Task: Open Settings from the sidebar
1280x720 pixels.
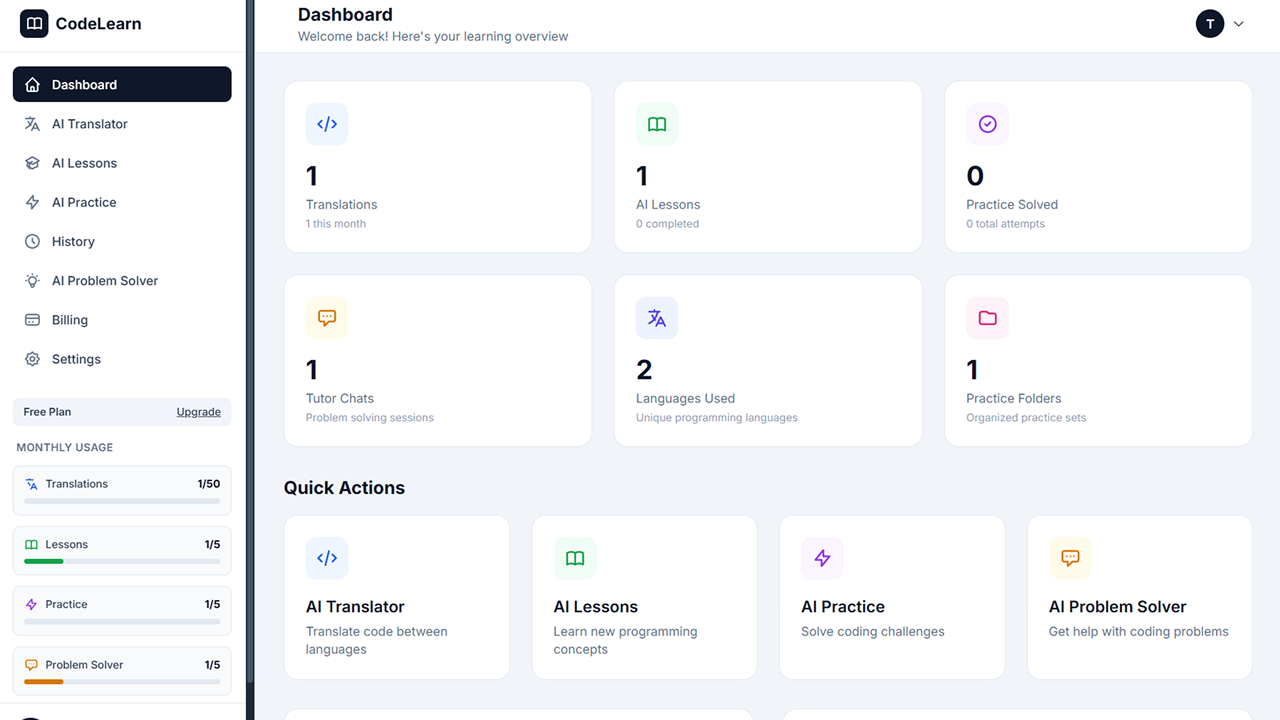Action: (76, 359)
